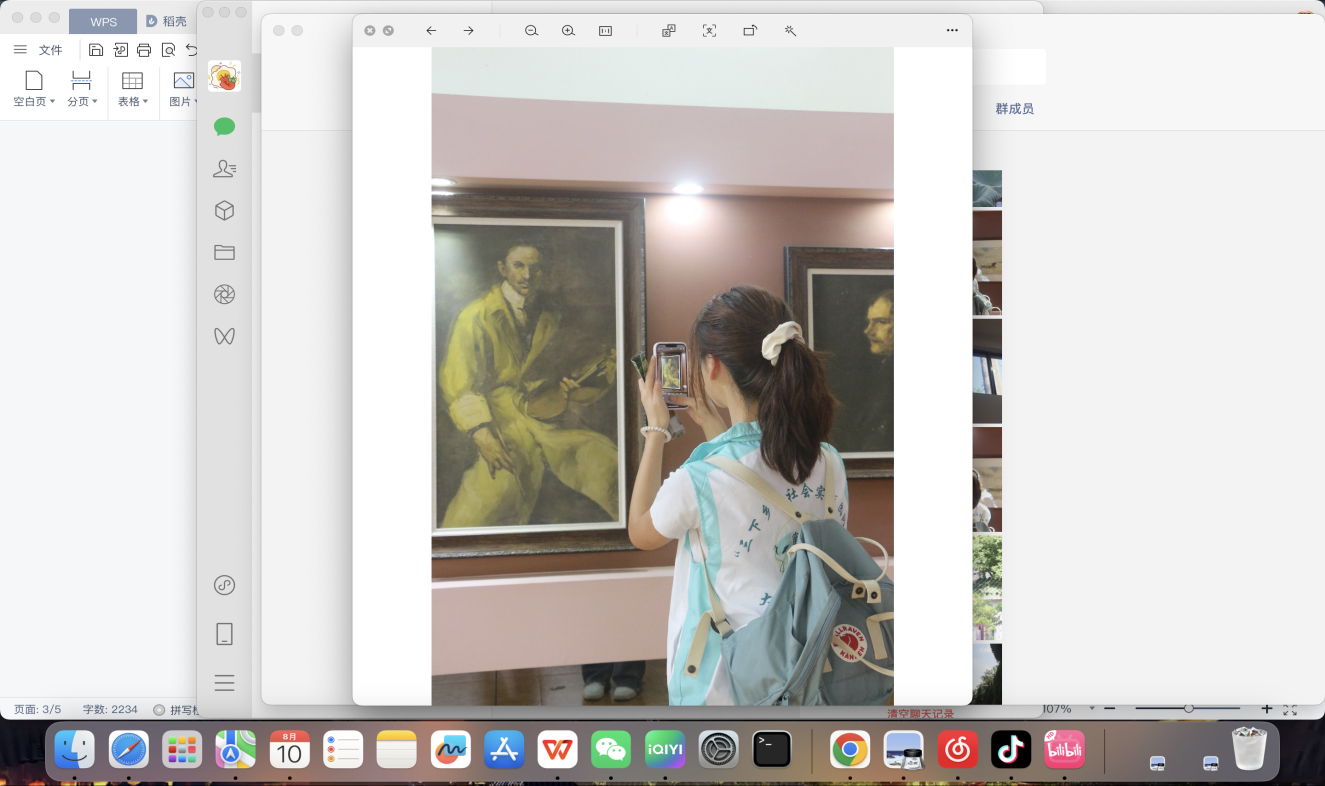Open Finder from the dock
The height and width of the screenshot is (786, 1325).
click(x=75, y=749)
